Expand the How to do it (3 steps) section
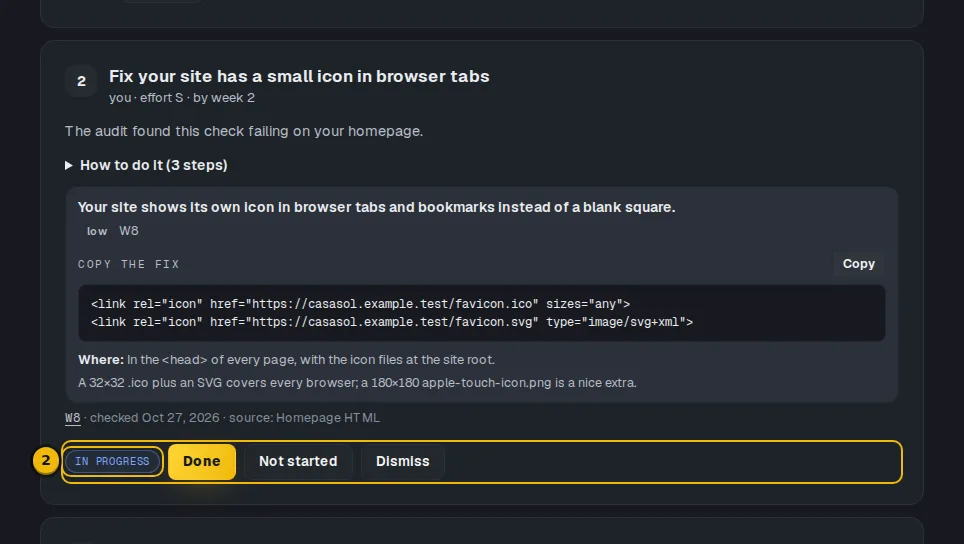964x544 pixels. (x=146, y=165)
